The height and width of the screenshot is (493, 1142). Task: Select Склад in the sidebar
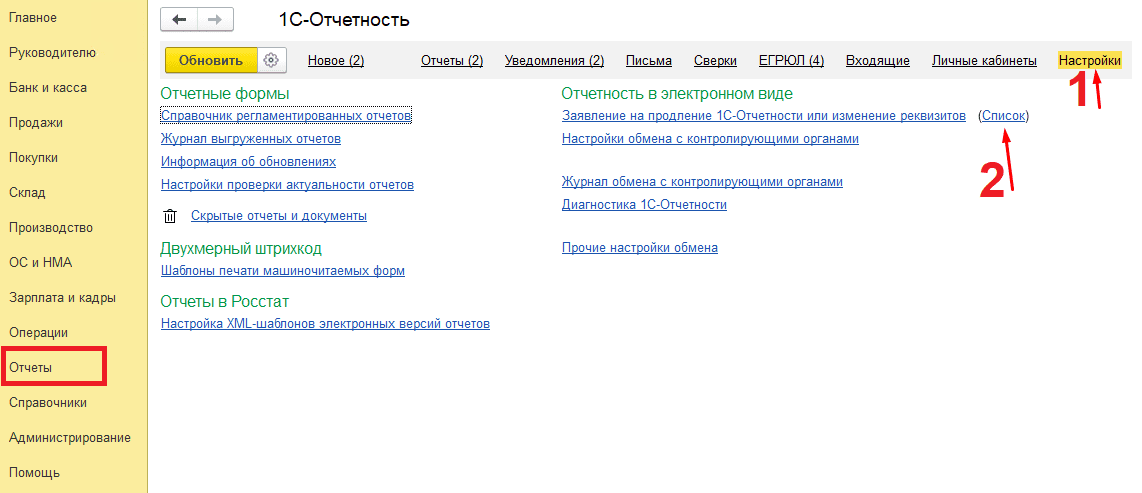[27, 192]
